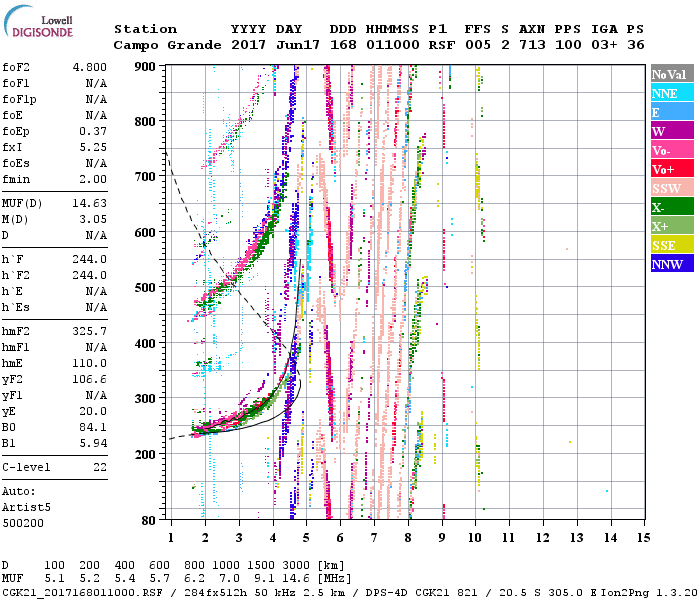This screenshot has width=700, height=600.
Task: Select the W purple legend swatch
Action: pos(672,131)
